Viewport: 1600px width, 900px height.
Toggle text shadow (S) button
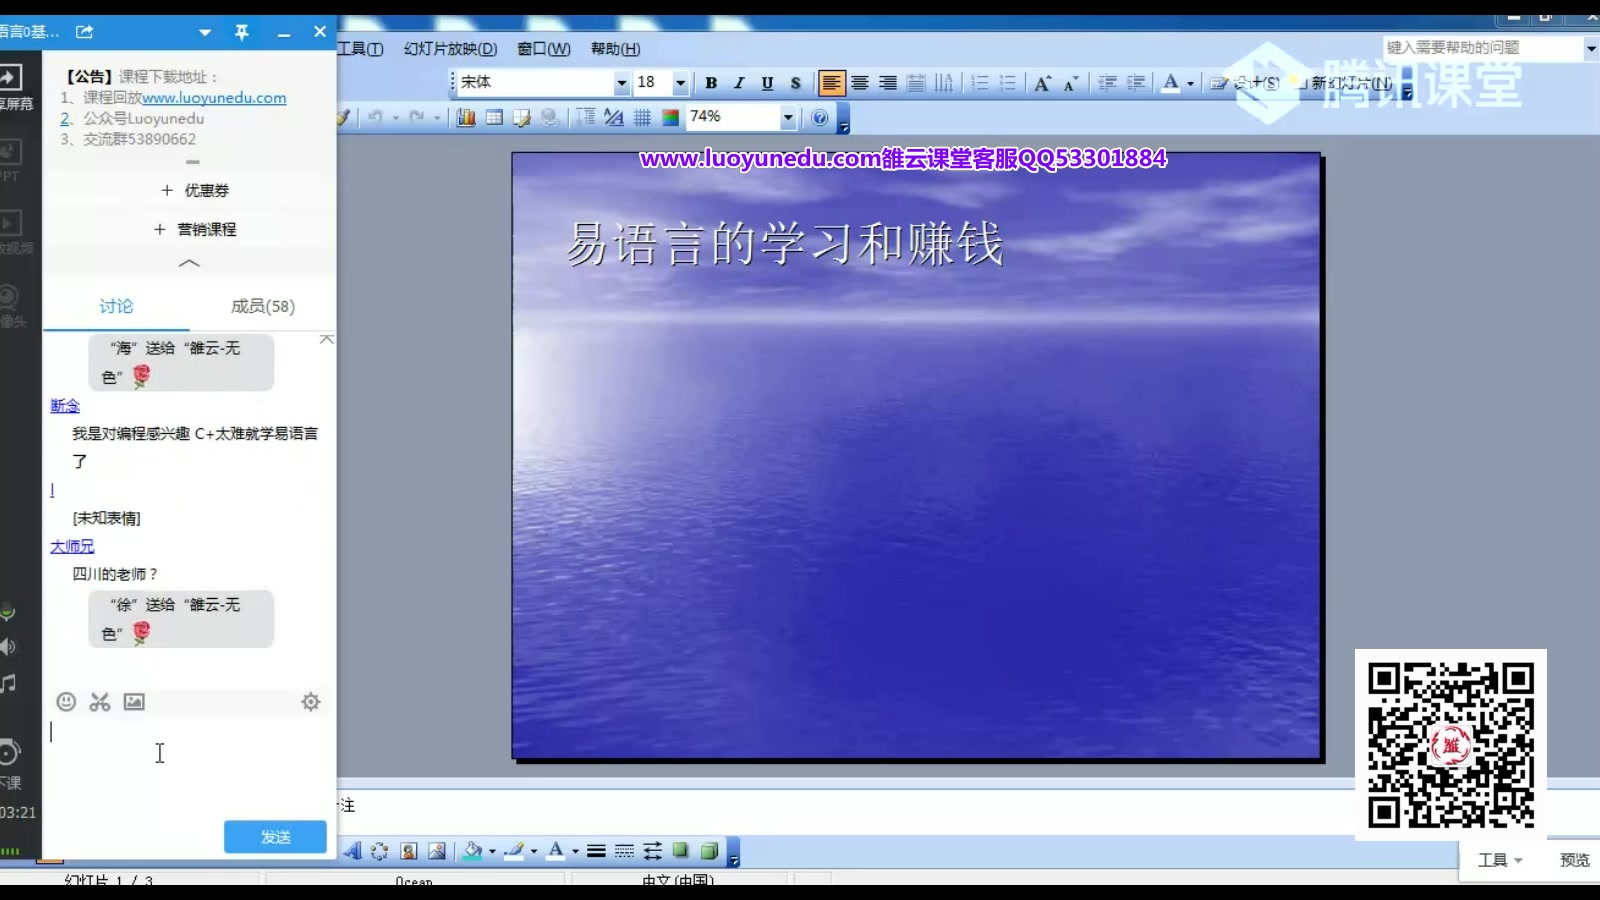click(x=795, y=83)
